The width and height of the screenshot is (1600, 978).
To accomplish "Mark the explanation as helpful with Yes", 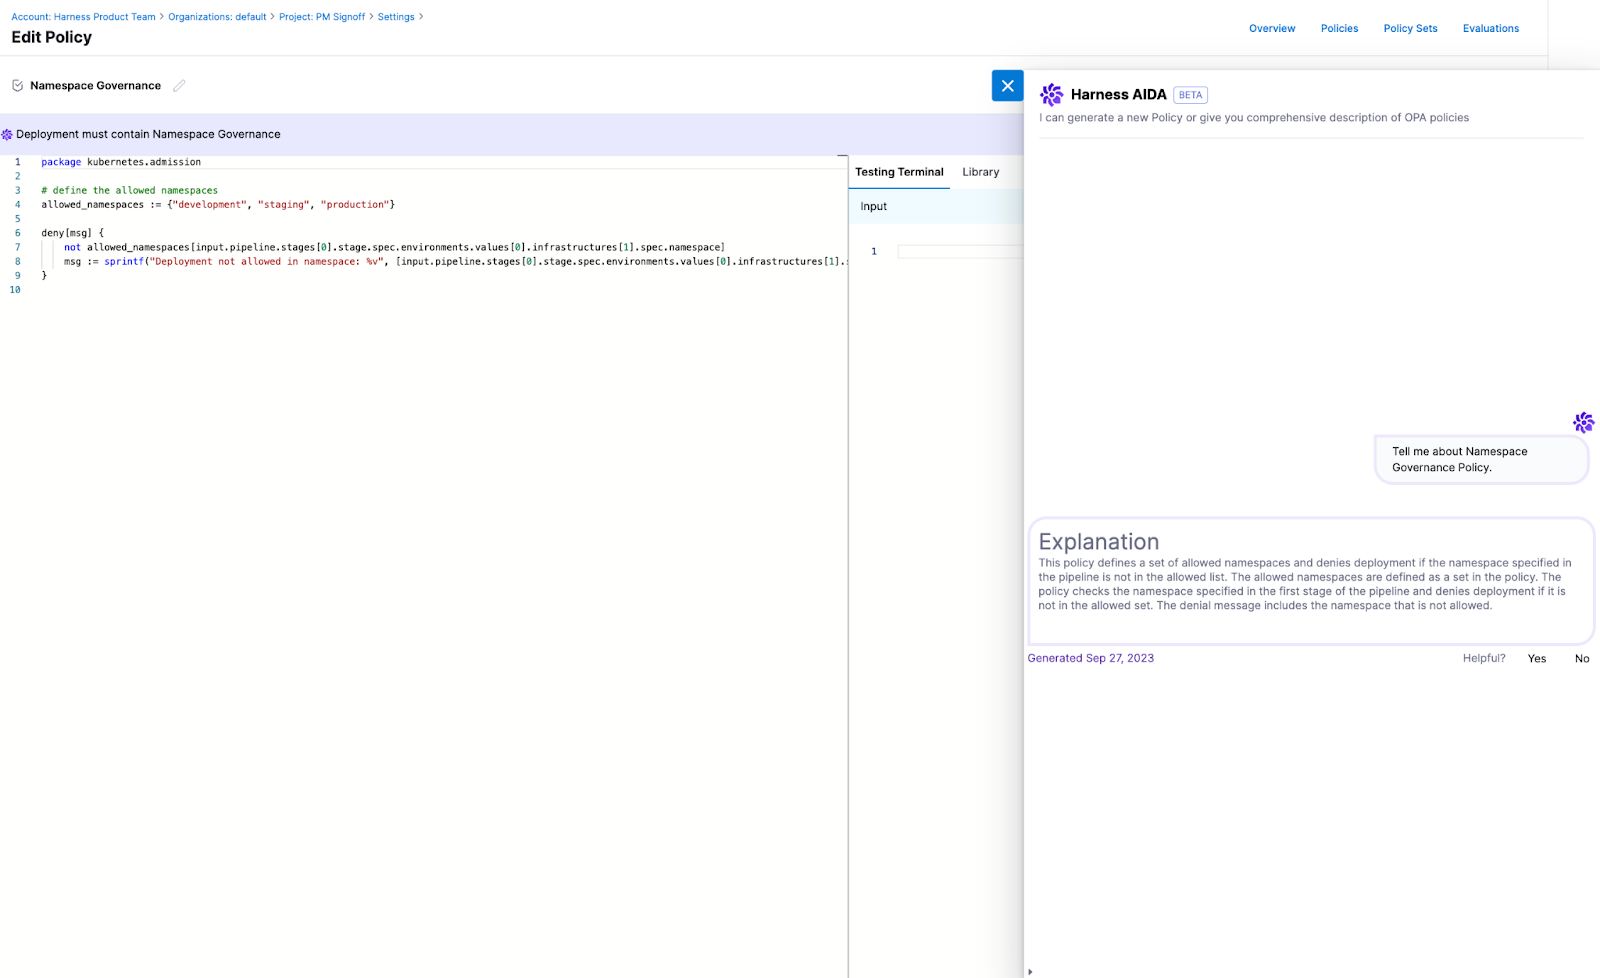I will point(1536,659).
